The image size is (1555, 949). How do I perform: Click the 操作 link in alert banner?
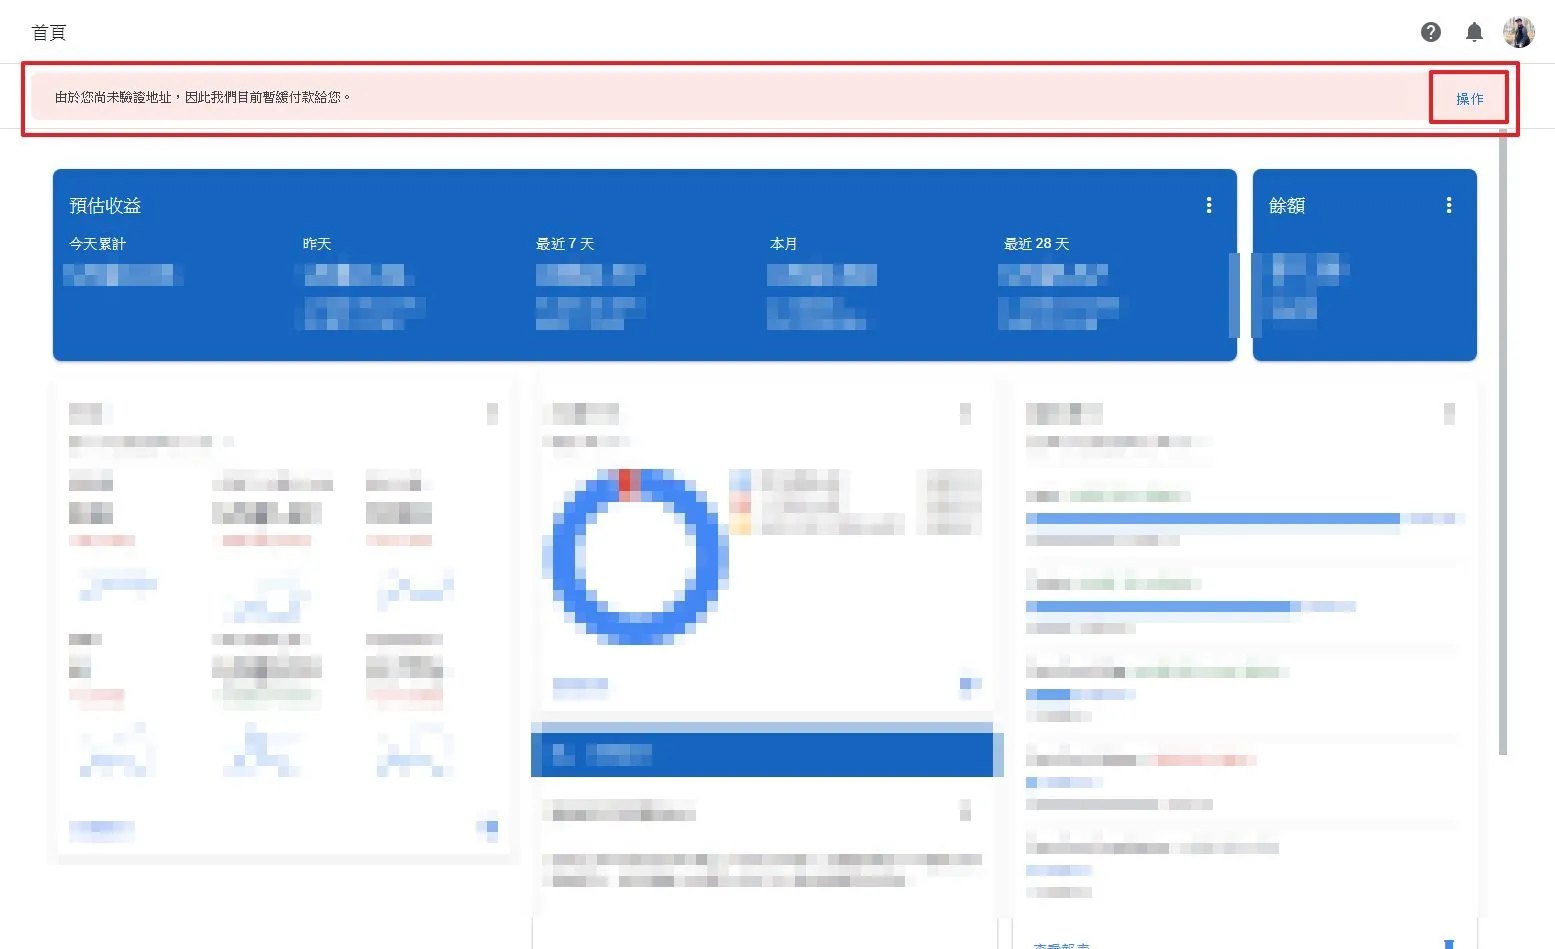(x=1469, y=98)
